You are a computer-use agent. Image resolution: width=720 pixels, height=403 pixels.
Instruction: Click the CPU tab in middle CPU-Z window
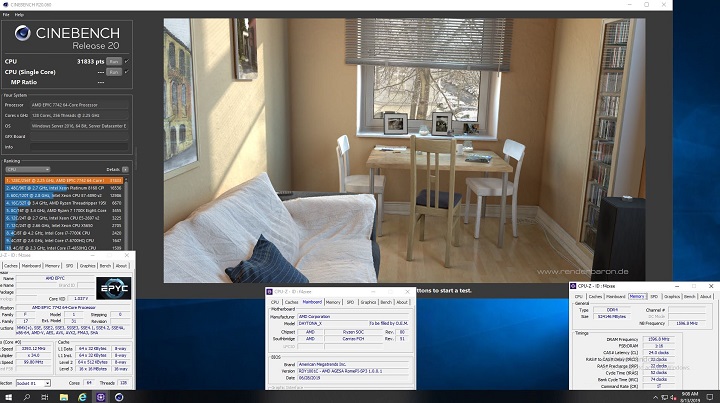275,302
